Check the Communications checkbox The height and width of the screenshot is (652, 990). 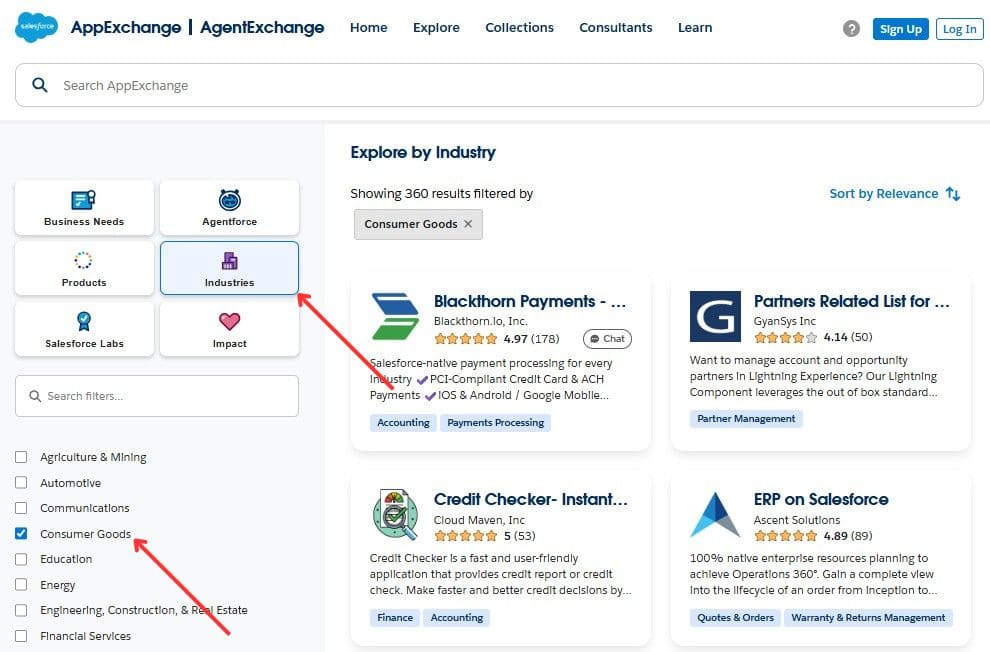(21, 508)
